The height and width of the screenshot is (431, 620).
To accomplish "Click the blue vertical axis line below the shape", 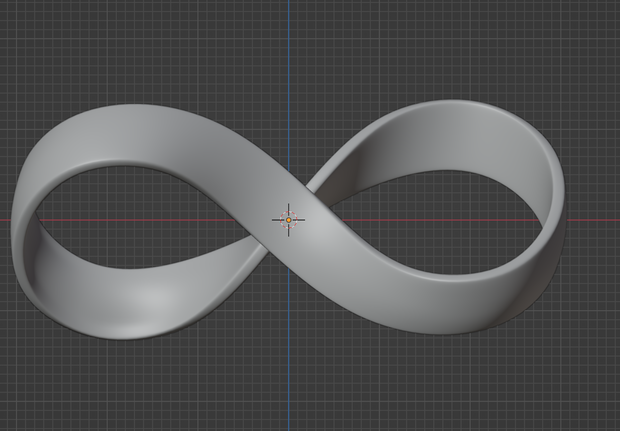I will [x=289, y=350].
